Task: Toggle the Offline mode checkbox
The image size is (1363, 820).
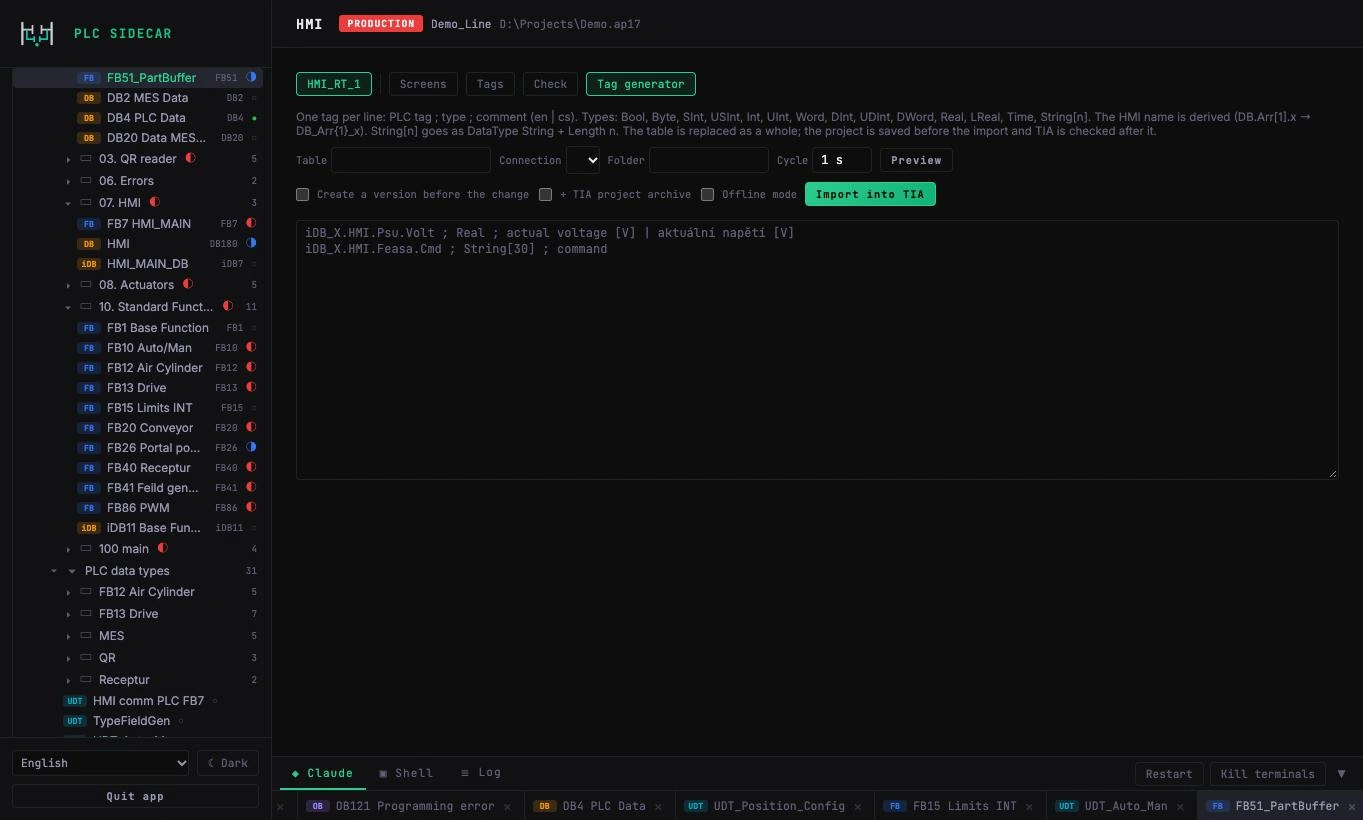Action: [x=708, y=194]
